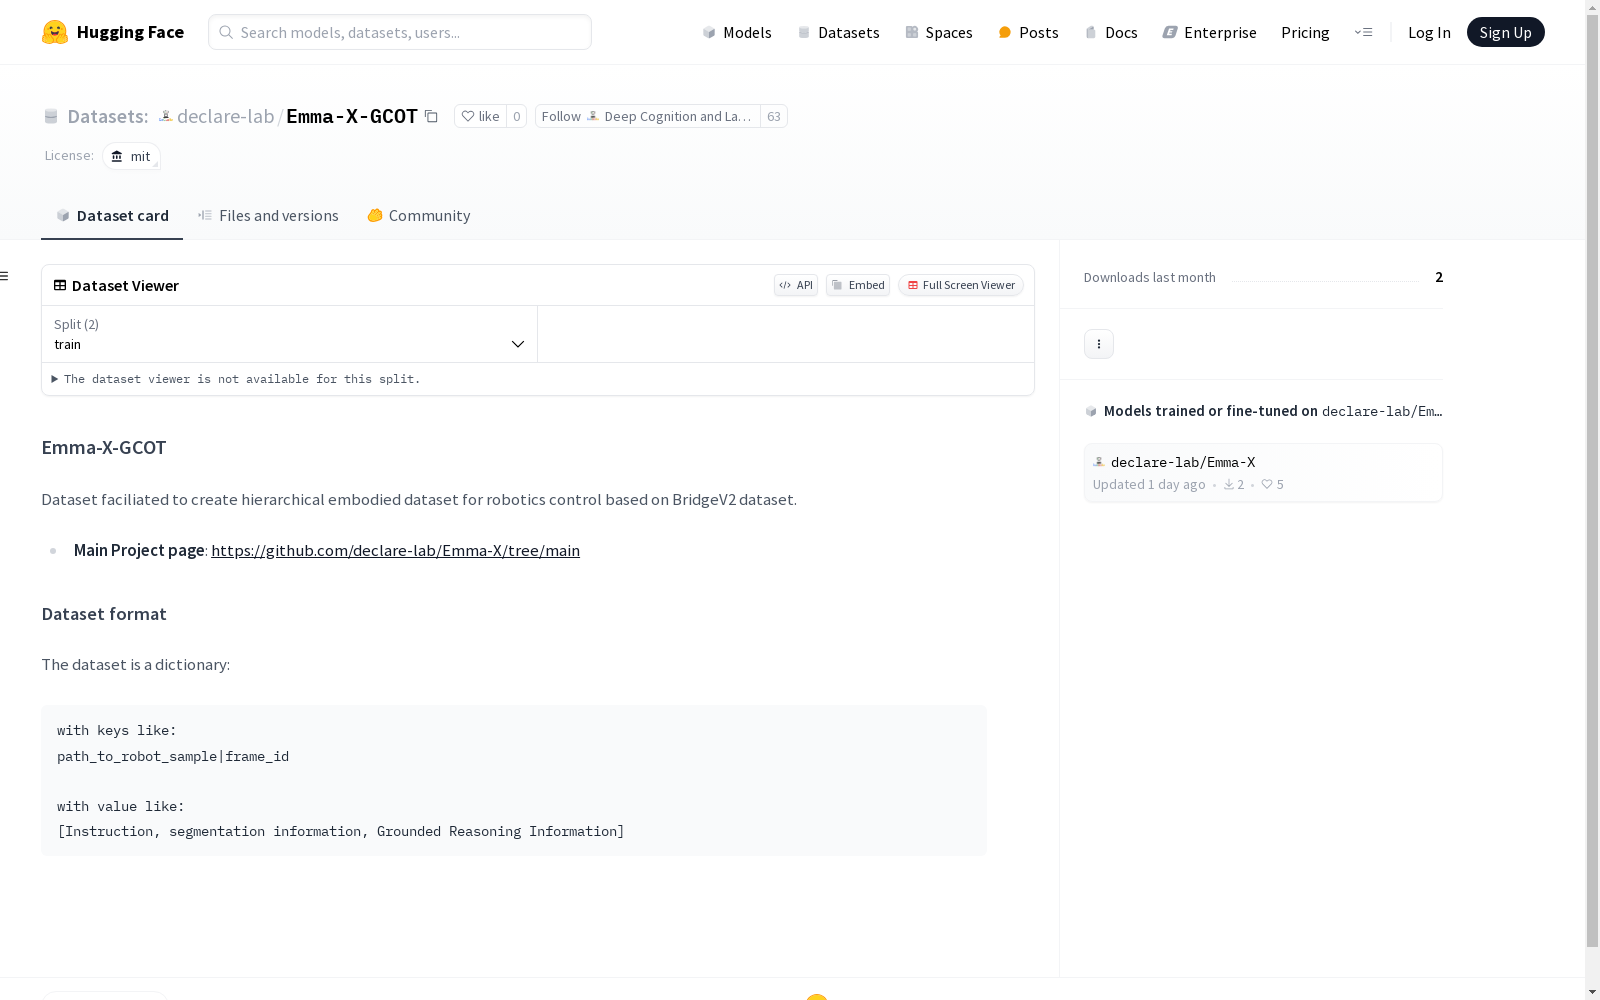
Task: Open the Split train dropdown
Action: 289,334
